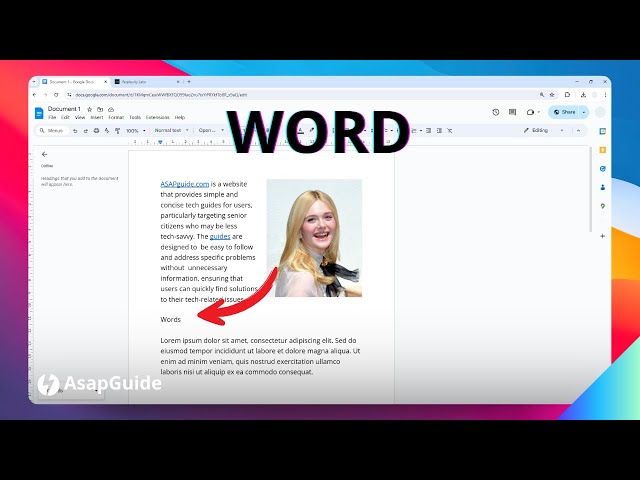The width and height of the screenshot is (640, 480).
Task: Click the word Words in document
Action: [171, 320]
